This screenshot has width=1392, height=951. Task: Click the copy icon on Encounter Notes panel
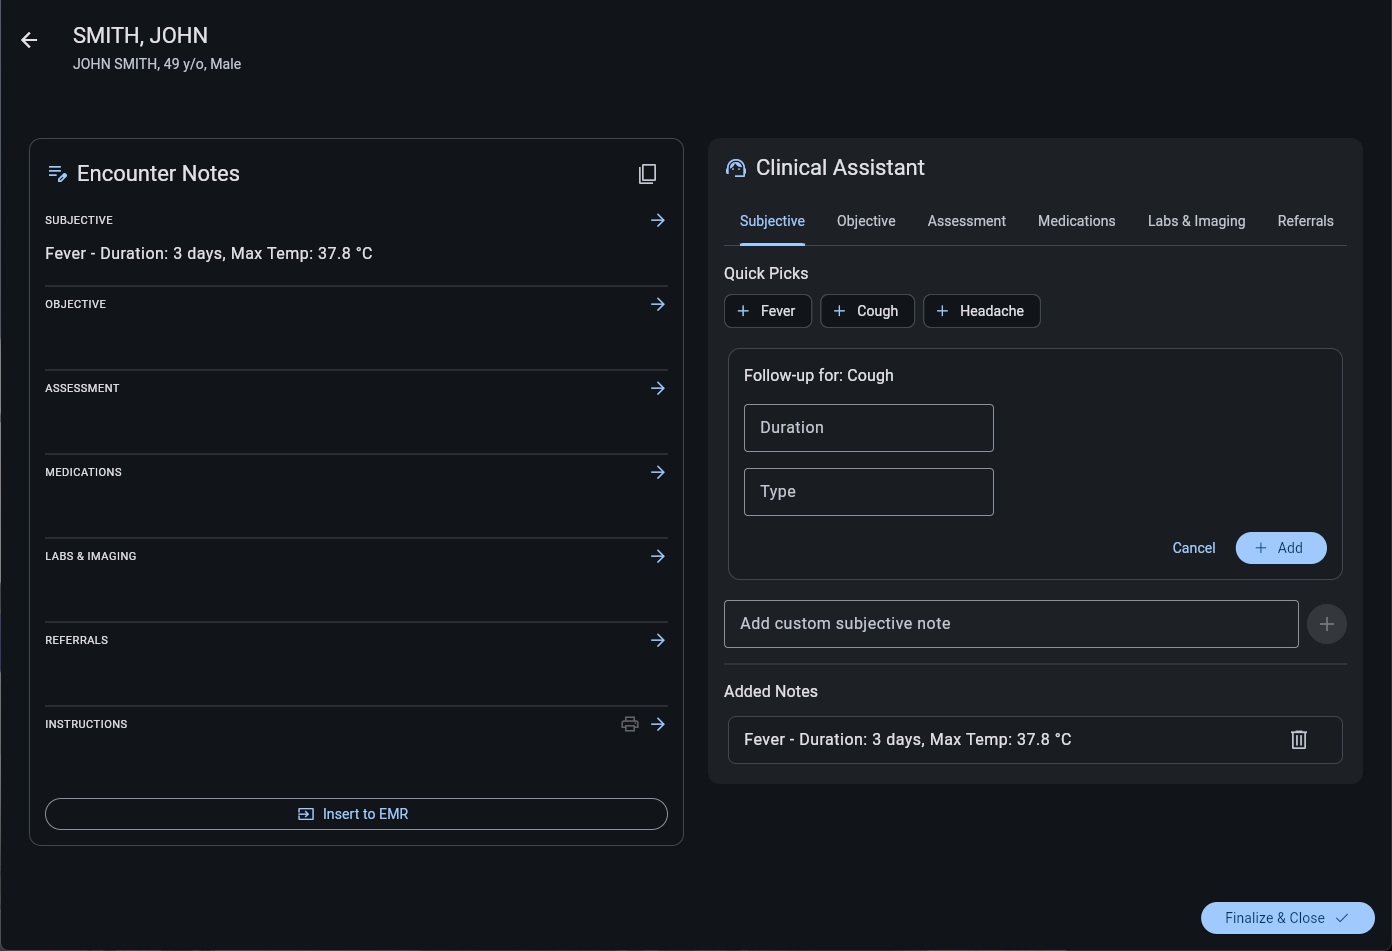[647, 173]
